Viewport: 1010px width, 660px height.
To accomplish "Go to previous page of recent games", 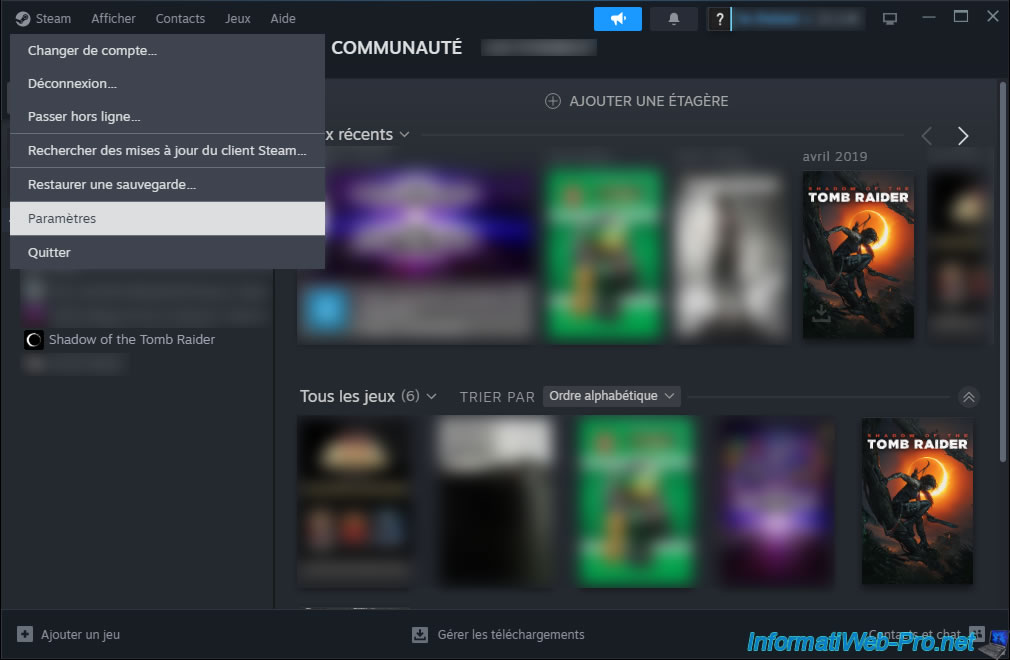I will (927, 136).
